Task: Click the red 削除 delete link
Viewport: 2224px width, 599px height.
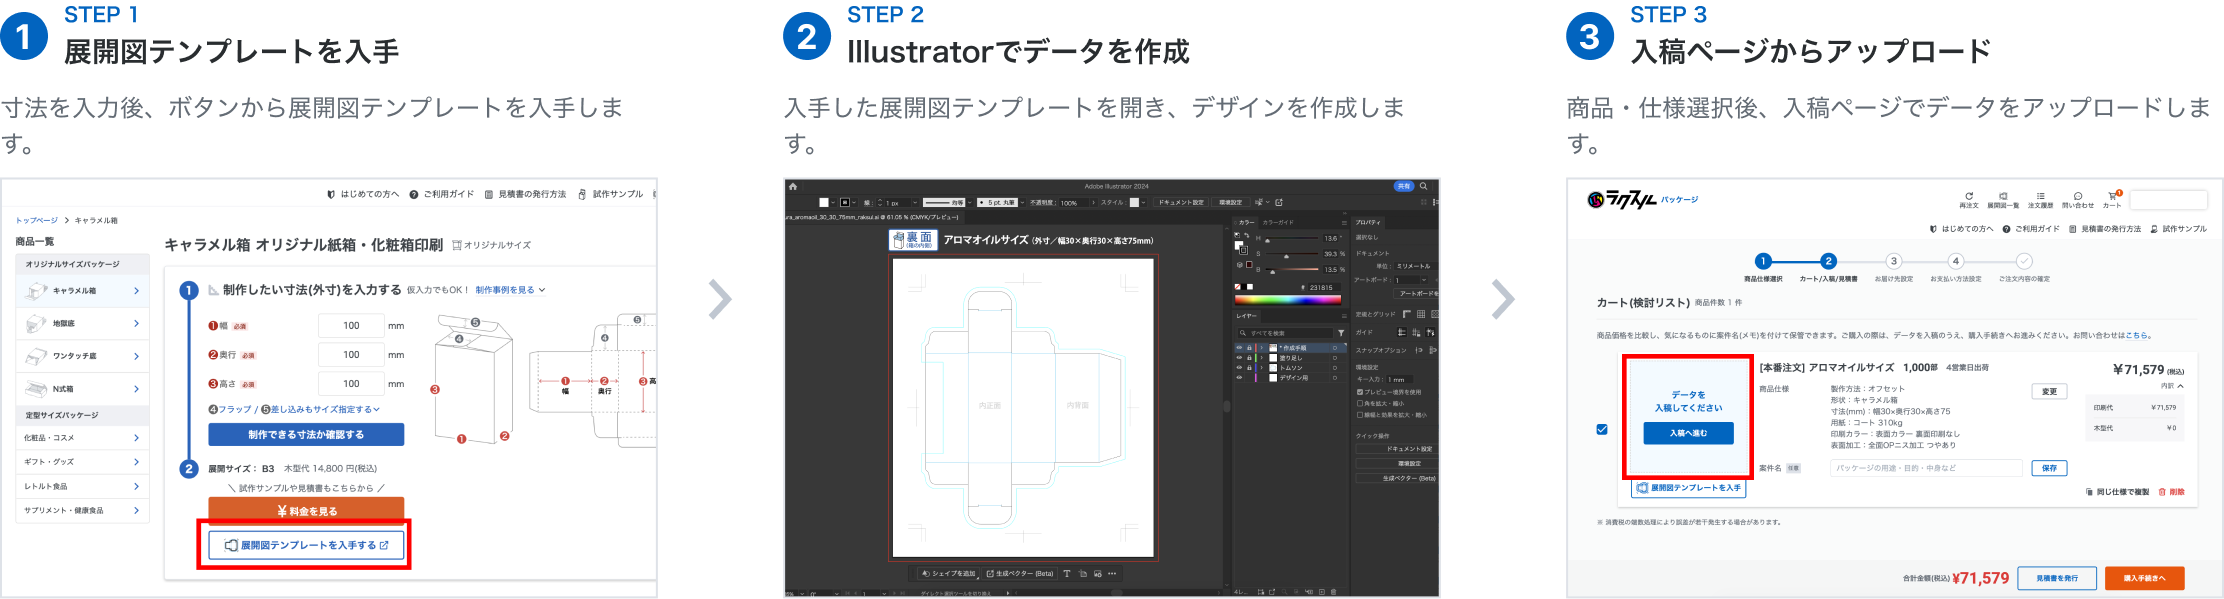Action: [2171, 492]
